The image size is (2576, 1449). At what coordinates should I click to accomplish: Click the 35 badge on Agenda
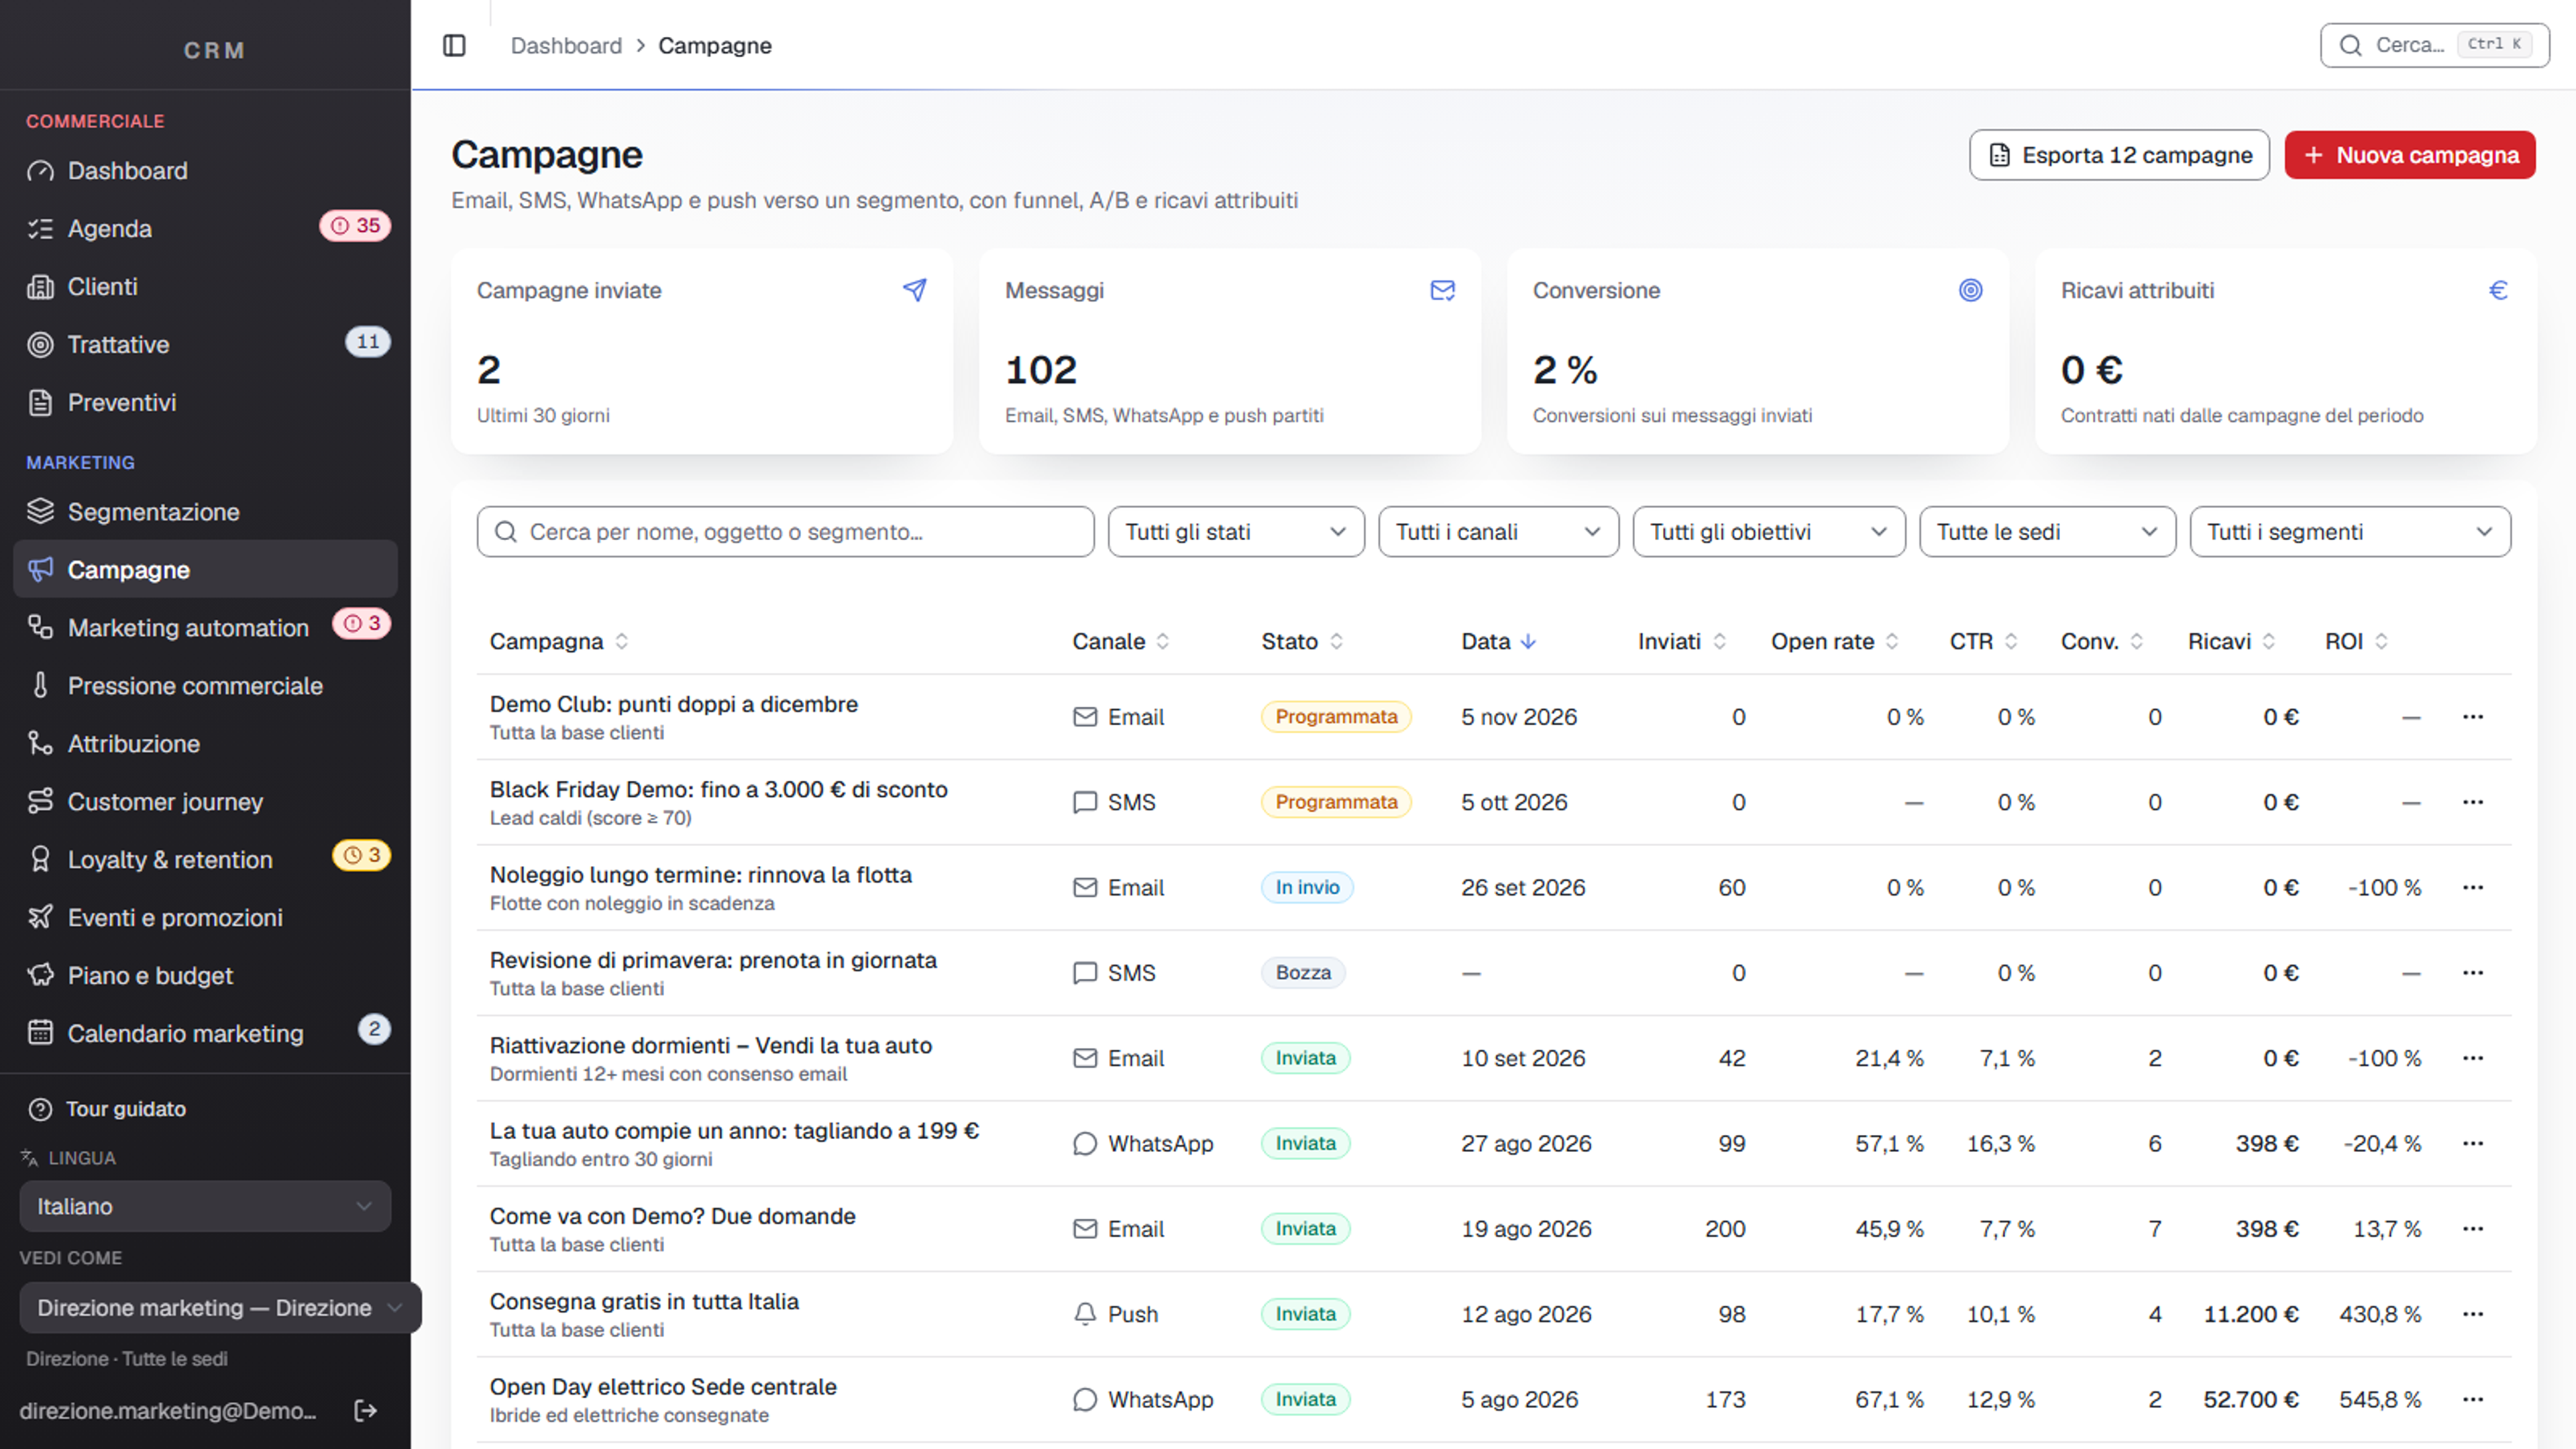point(355,226)
